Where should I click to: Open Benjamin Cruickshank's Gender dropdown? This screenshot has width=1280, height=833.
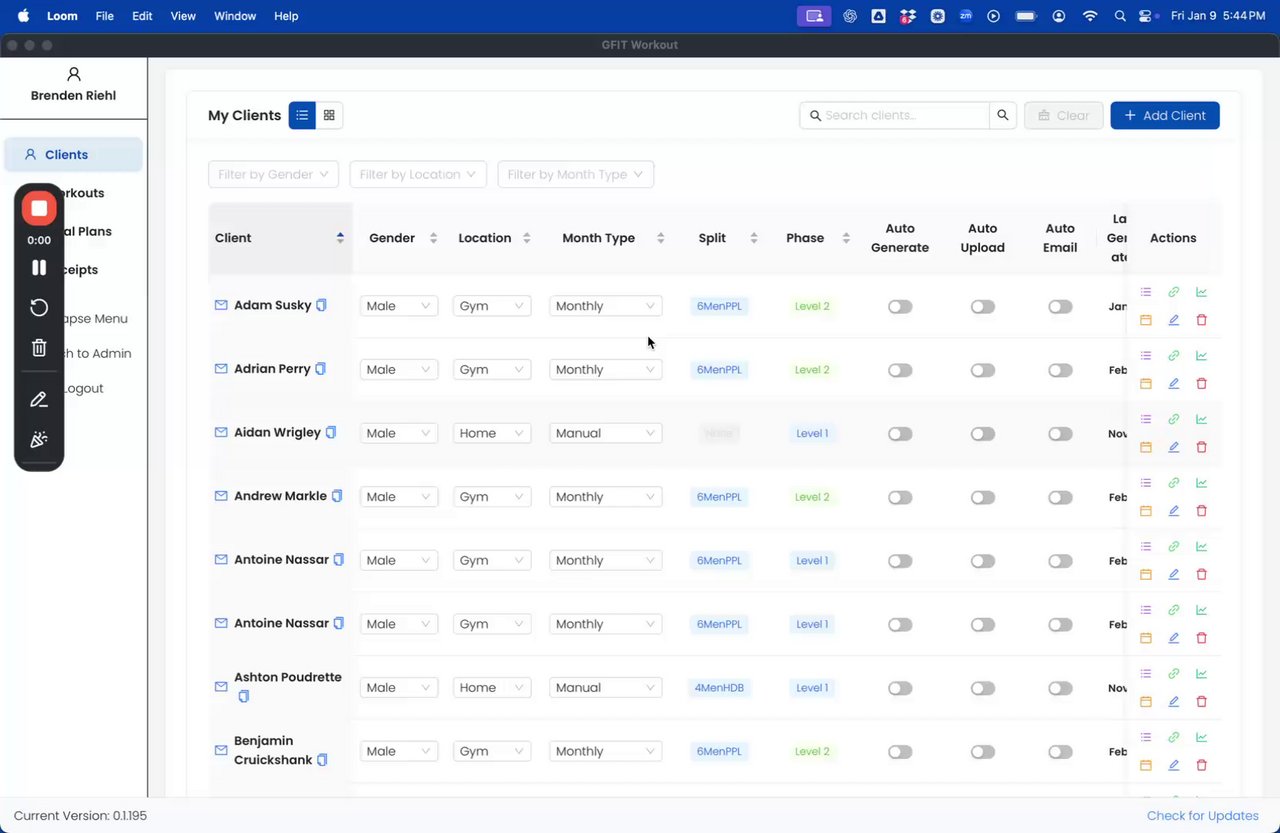click(398, 751)
